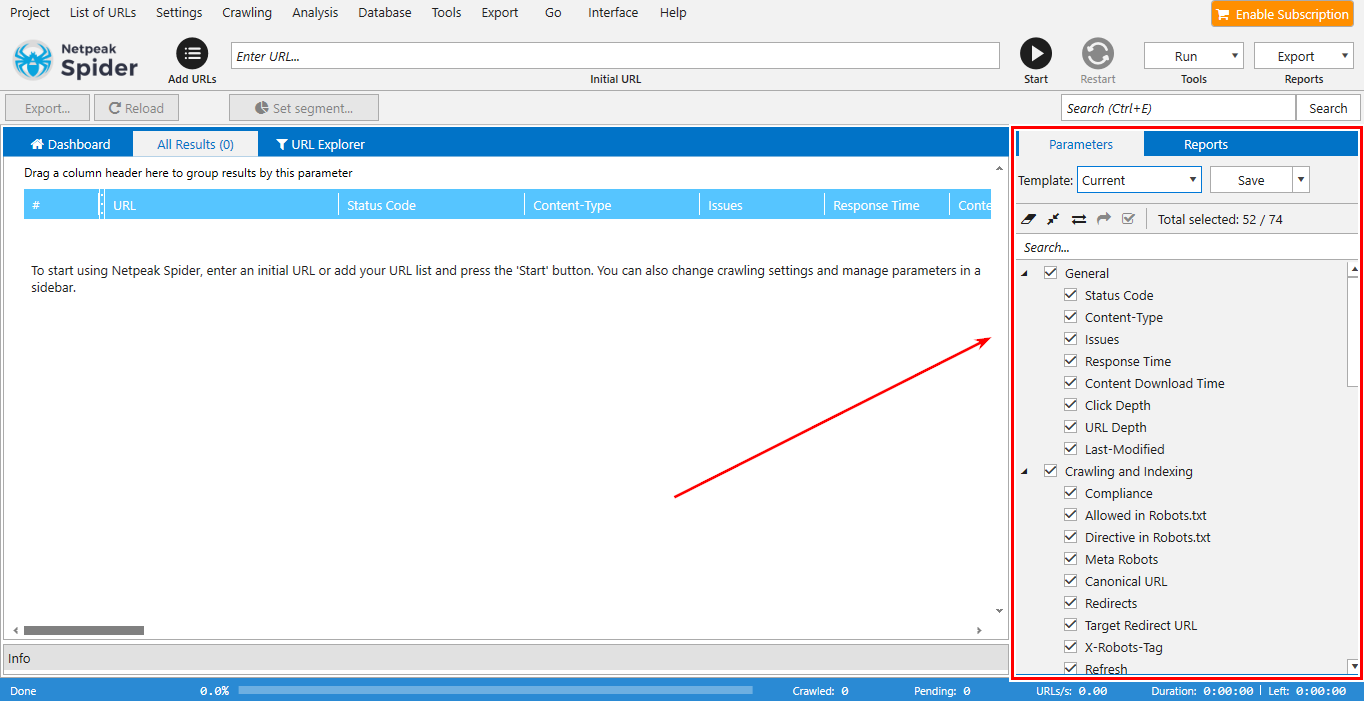Screen dimensions: 1364x701
Task: Toggle the URL Depth checkbox
Action: (x=1071, y=427)
